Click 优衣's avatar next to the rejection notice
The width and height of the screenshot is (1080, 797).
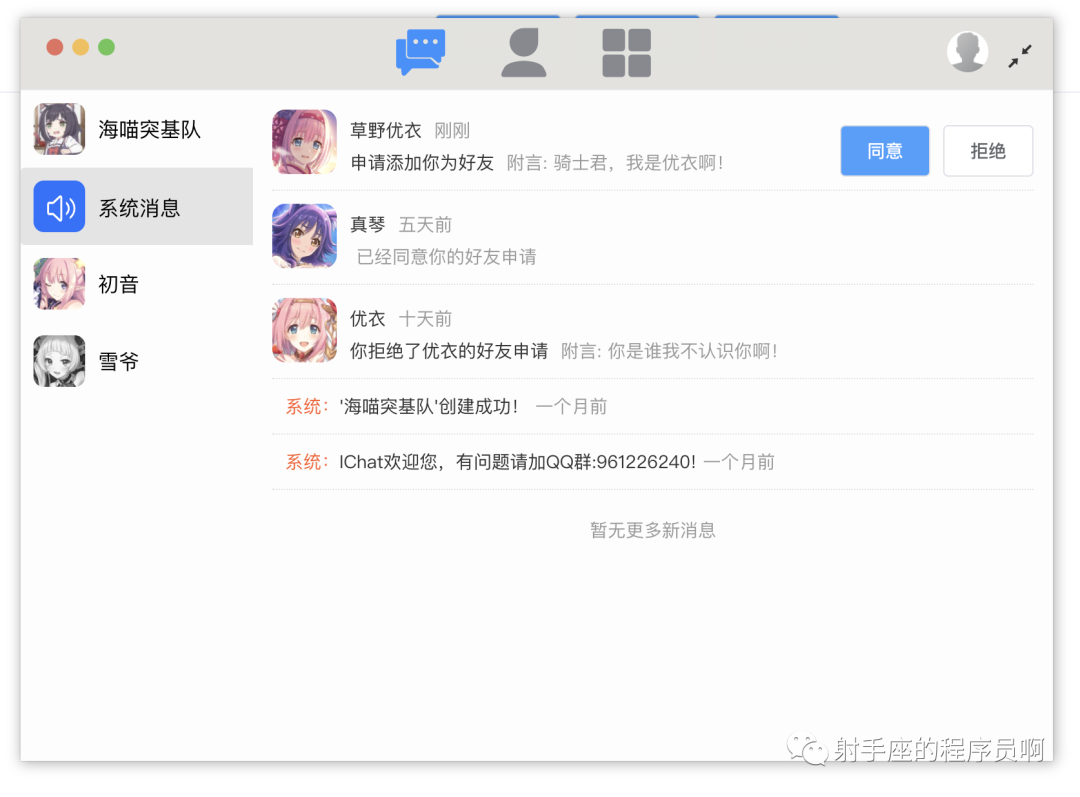[304, 331]
